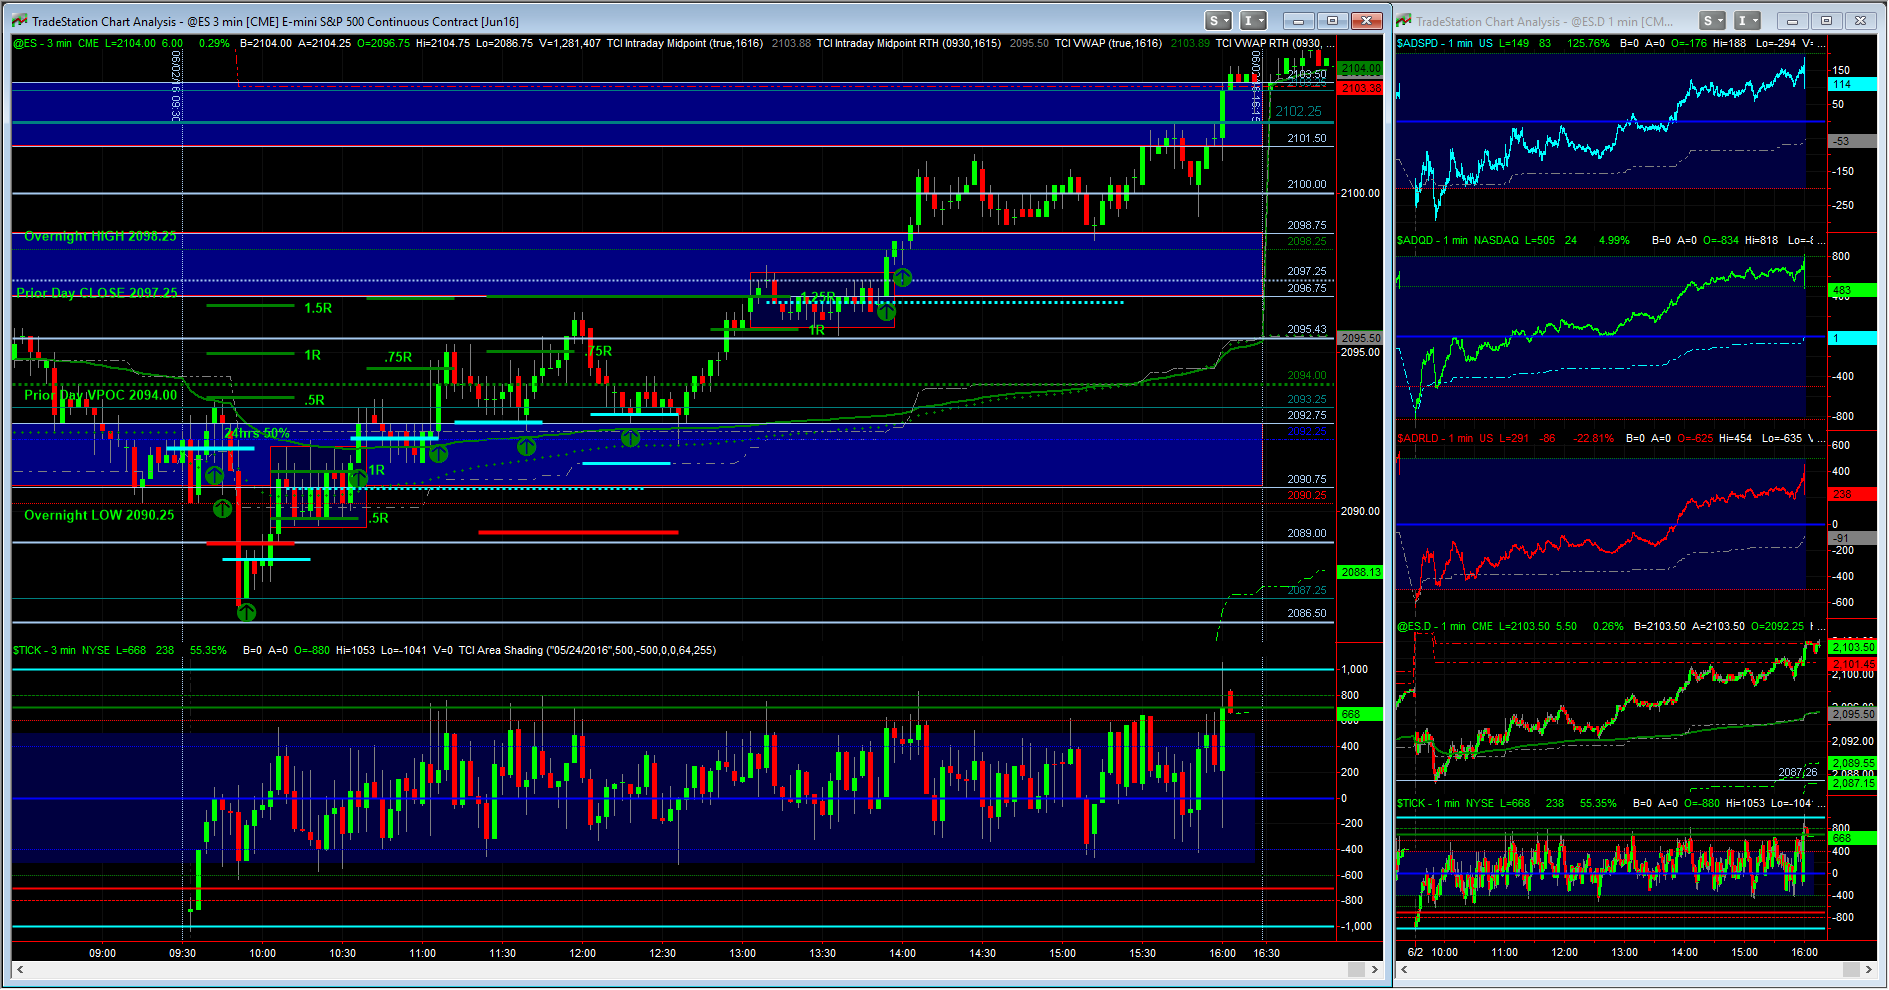Minimize the @ES.D 1 min chart window
Image resolution: width=1889 pixels, height=990 pixels.
coord(1793,21)
